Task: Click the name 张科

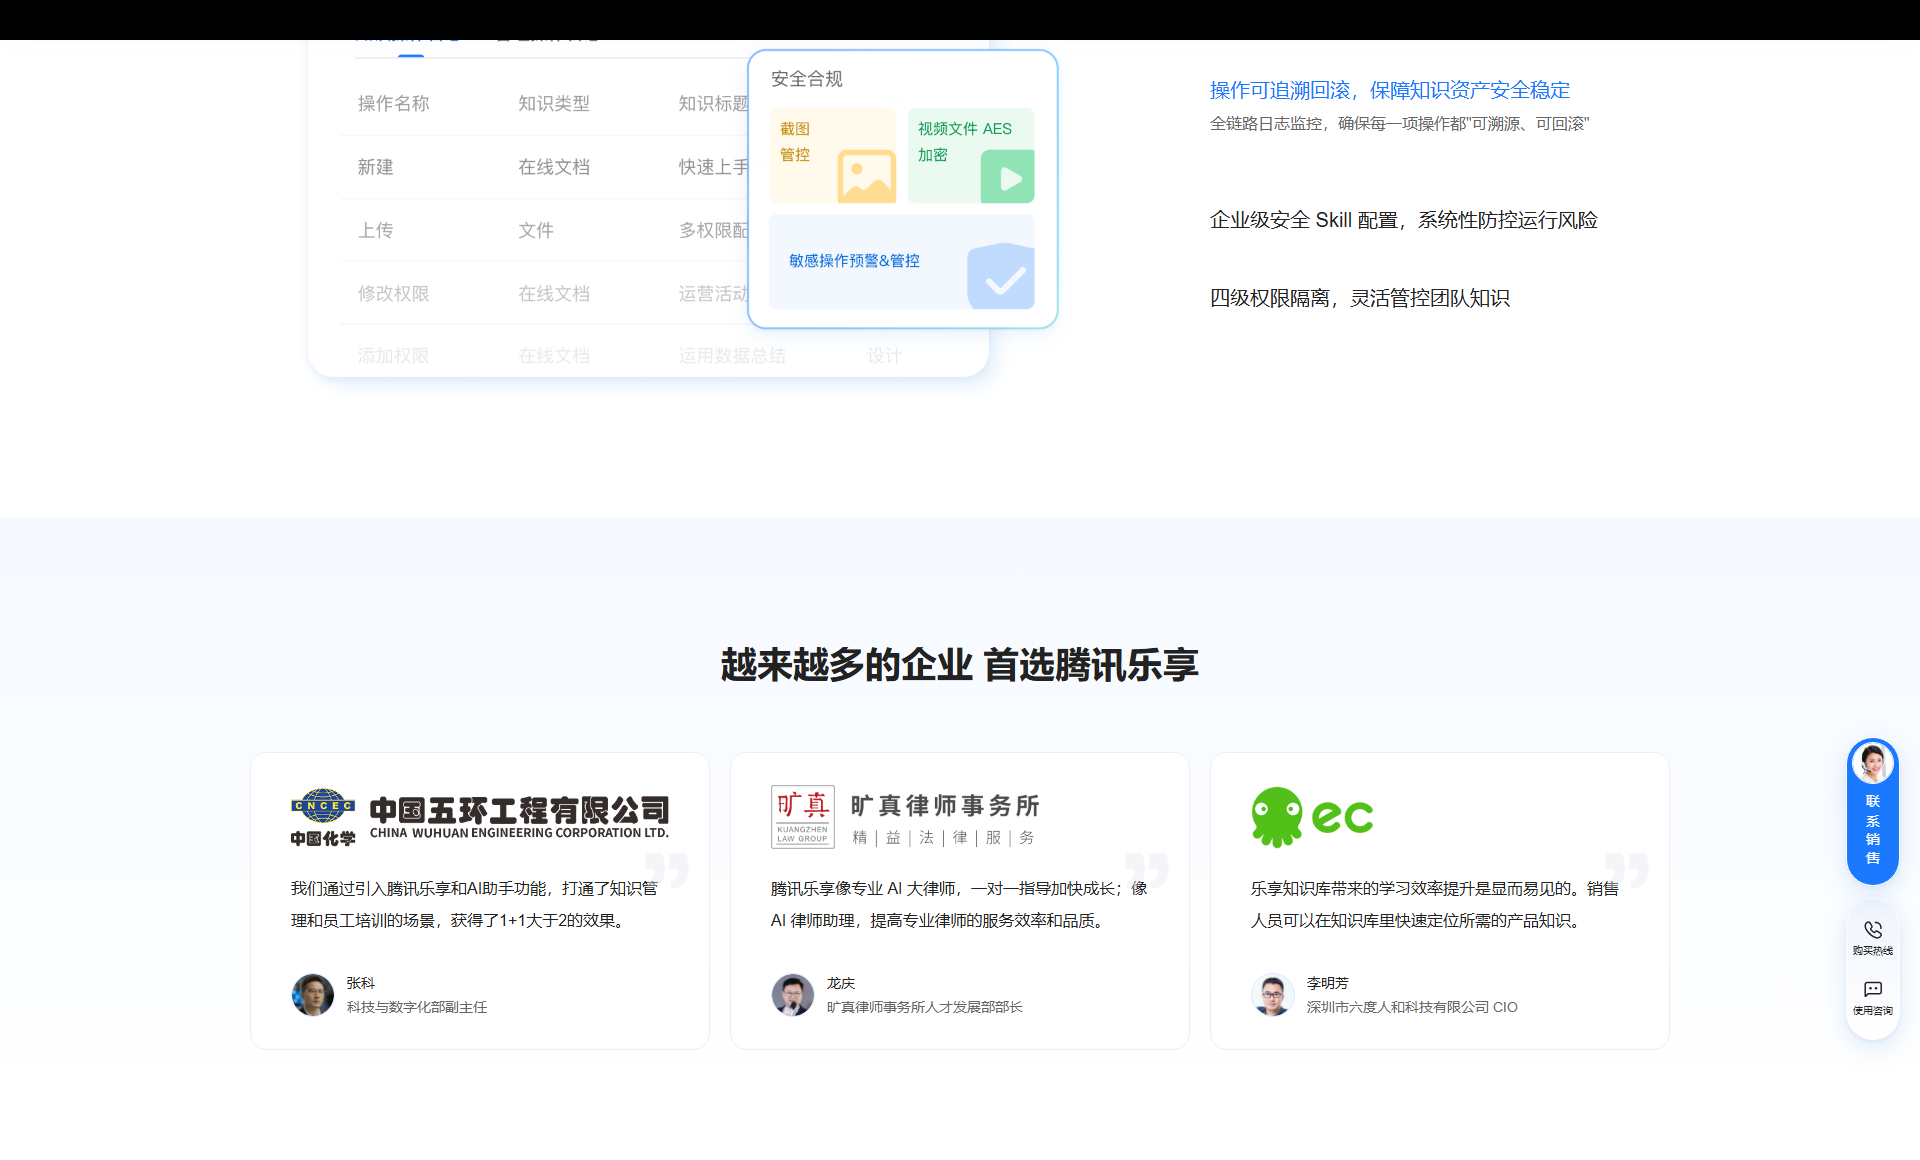Action: 361,983
